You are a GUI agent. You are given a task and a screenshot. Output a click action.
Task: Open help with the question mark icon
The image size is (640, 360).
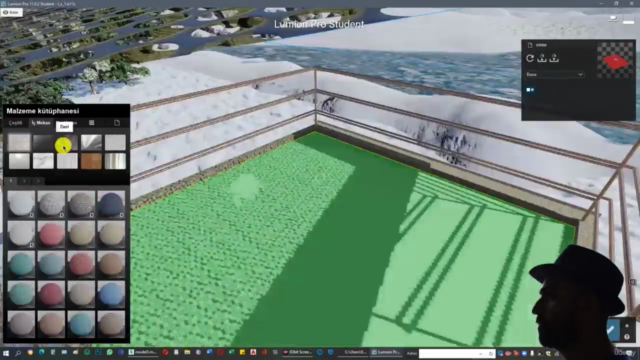pyautogui.click(x=627, y=337)
